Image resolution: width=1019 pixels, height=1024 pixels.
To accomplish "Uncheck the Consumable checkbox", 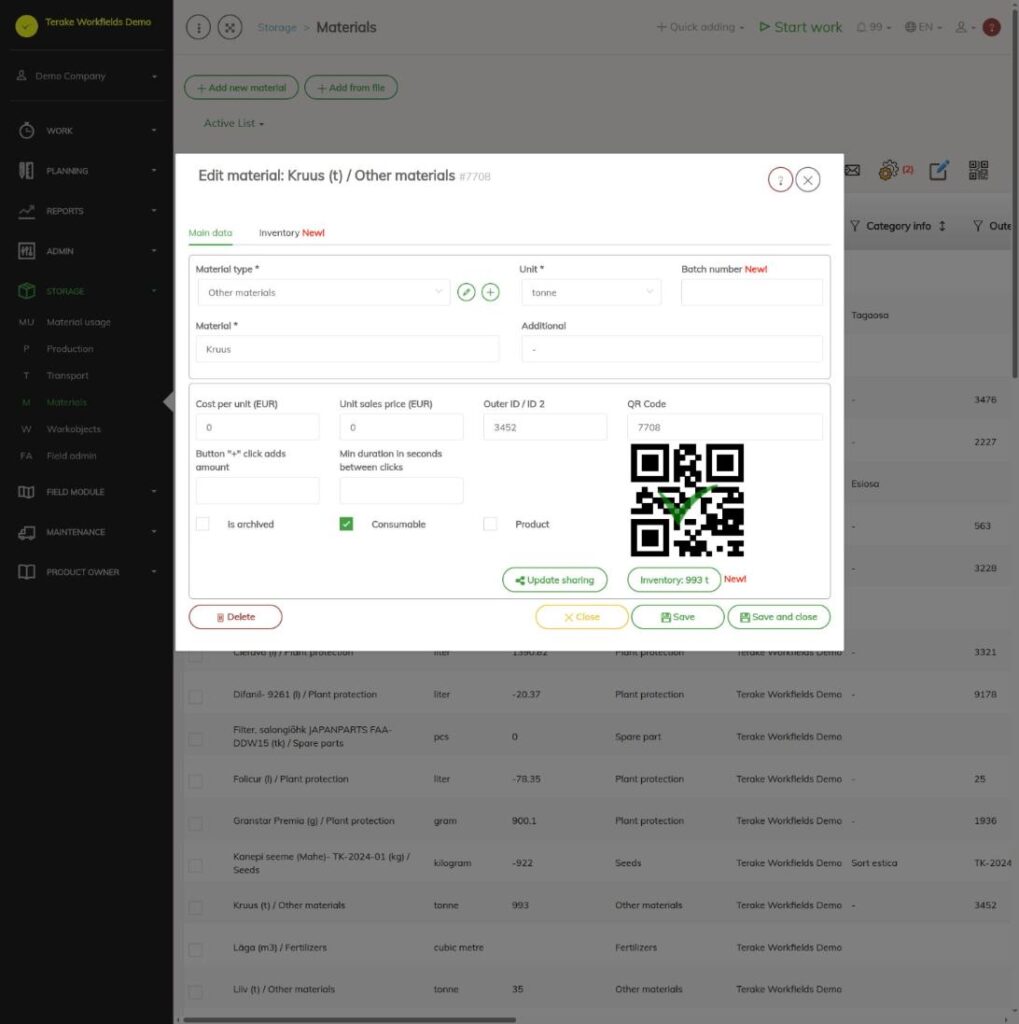I will pyautogui.click(x=346, y=524).
